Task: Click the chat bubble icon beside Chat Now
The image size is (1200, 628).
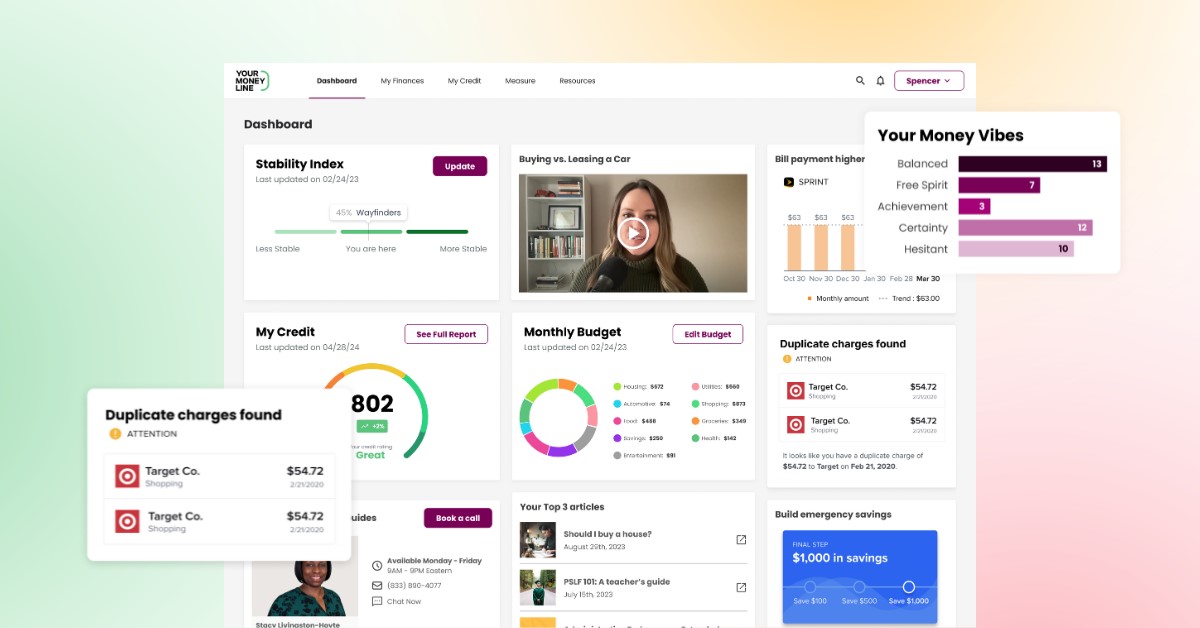Action: 376,601
